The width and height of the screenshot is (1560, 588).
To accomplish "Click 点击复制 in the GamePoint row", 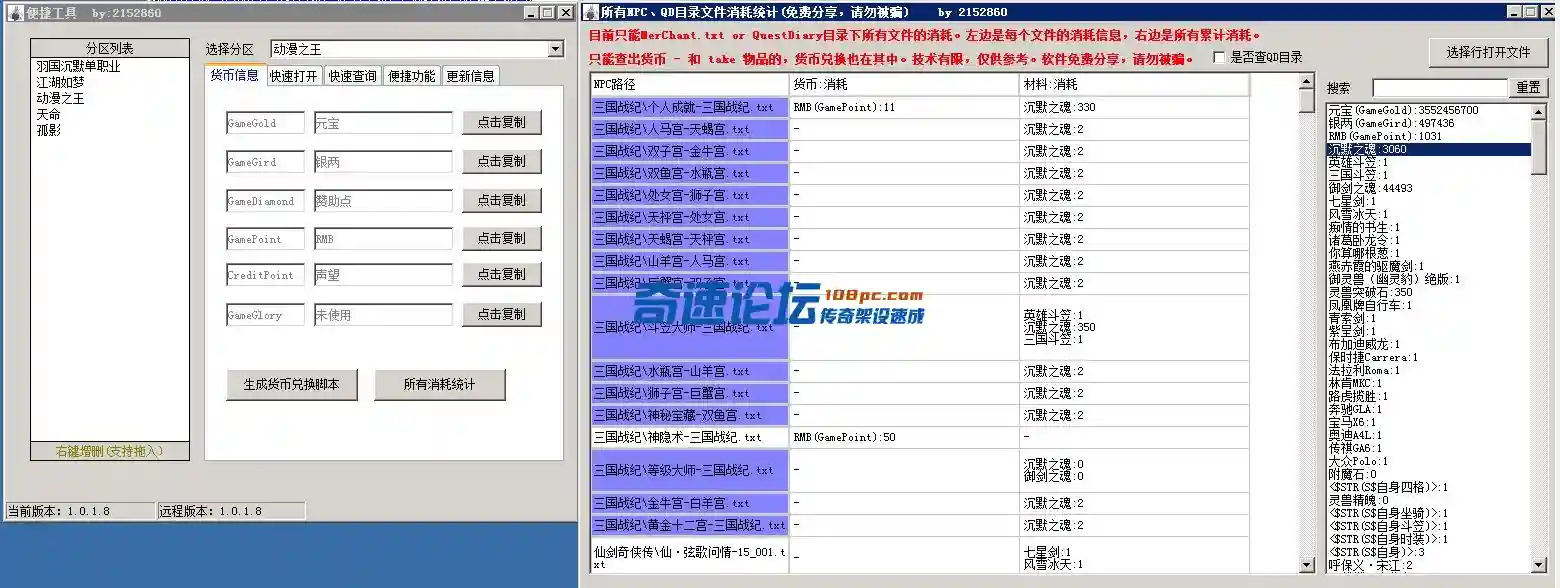I will point(501,238).
